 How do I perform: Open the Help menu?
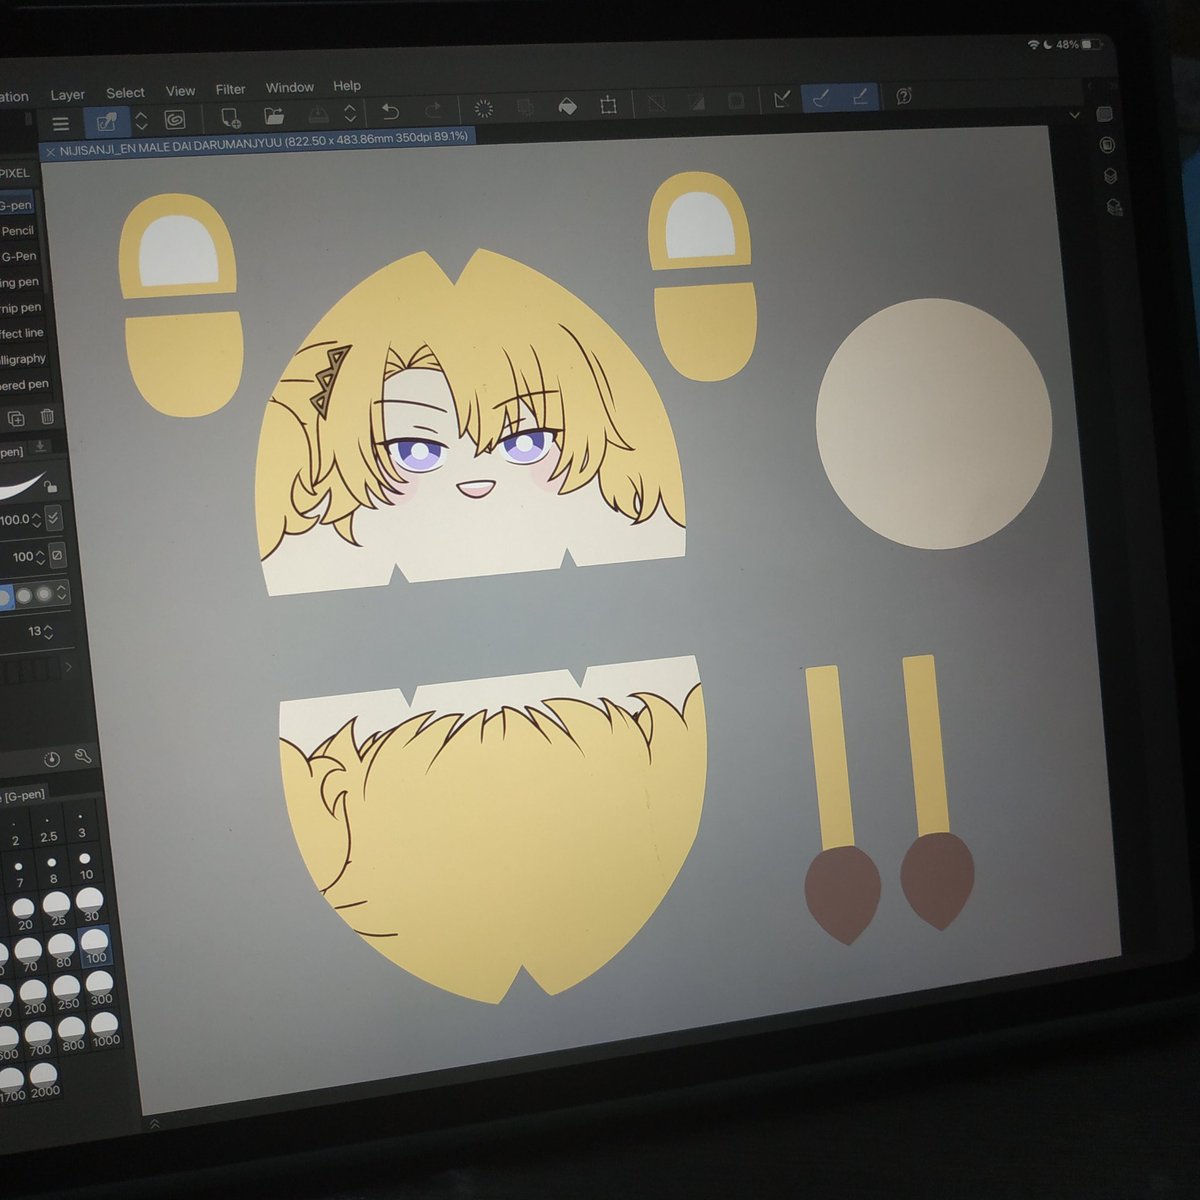pyautogui.click(x=346, y=86)
